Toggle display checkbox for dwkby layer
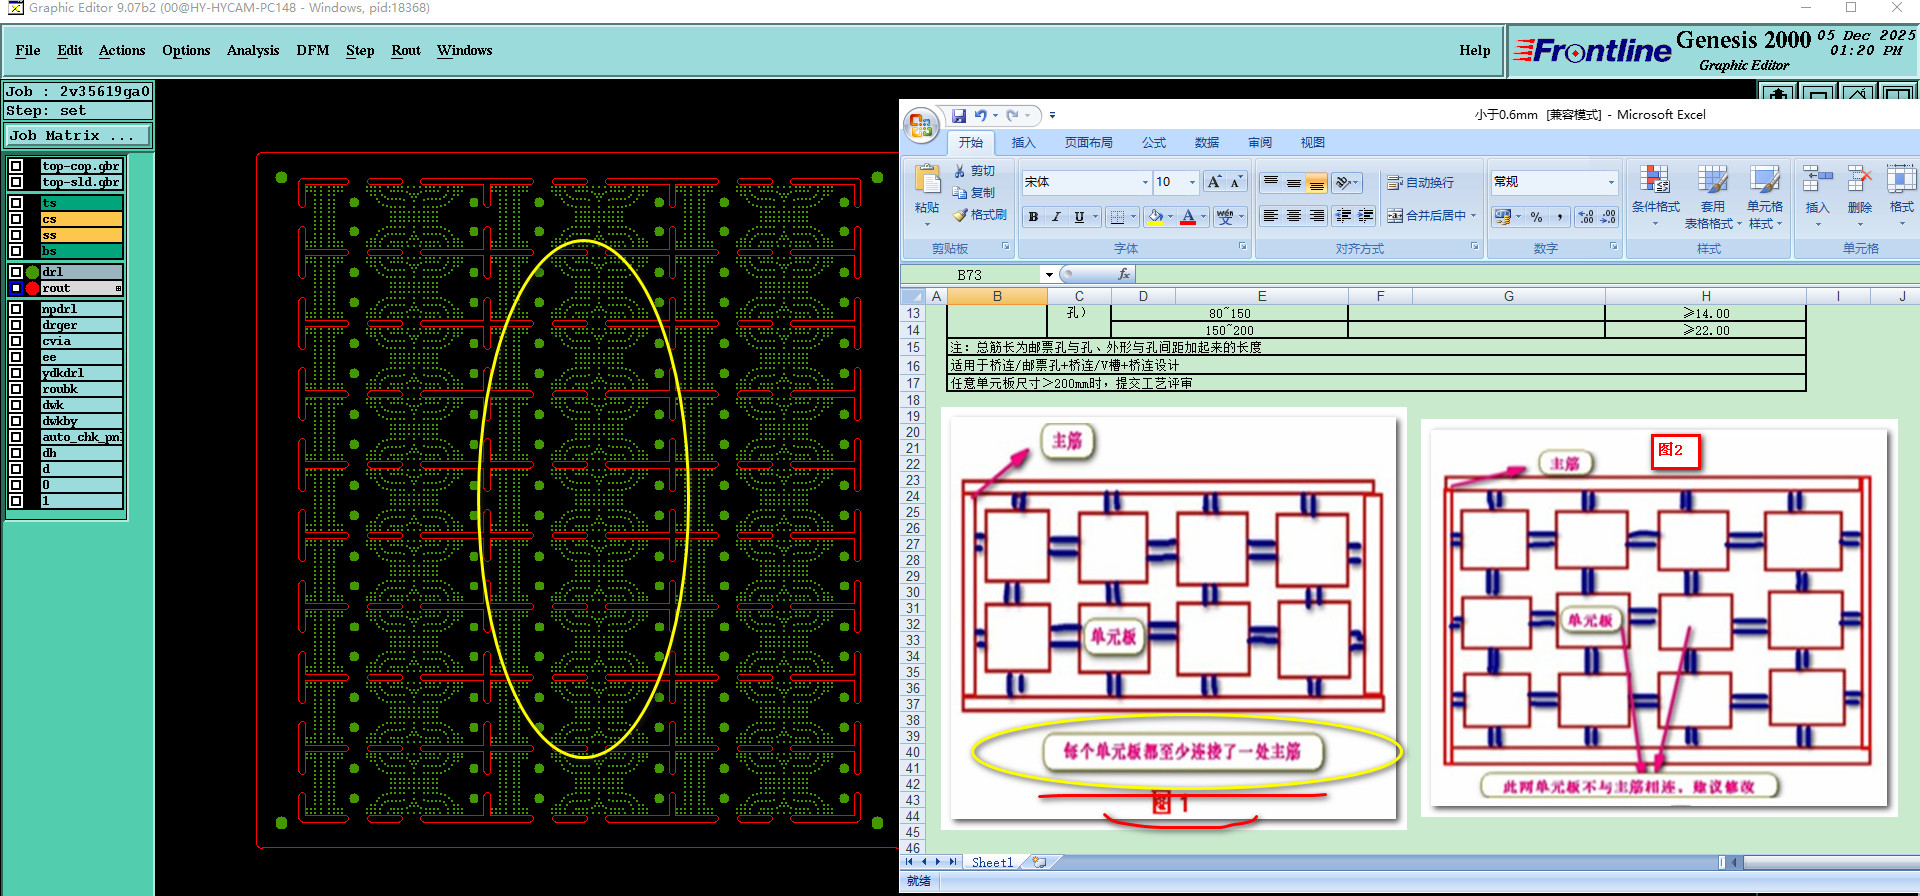This screenshot has width=1920, height=896. (16, 421)
